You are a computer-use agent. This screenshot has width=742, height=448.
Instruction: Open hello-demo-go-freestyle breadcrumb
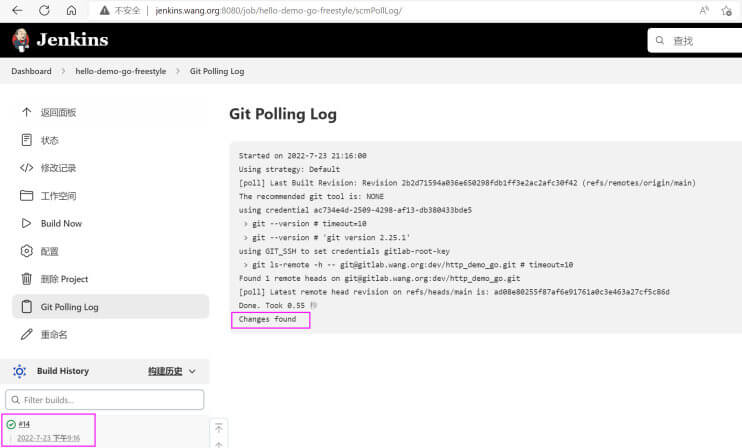pos(121,71)
